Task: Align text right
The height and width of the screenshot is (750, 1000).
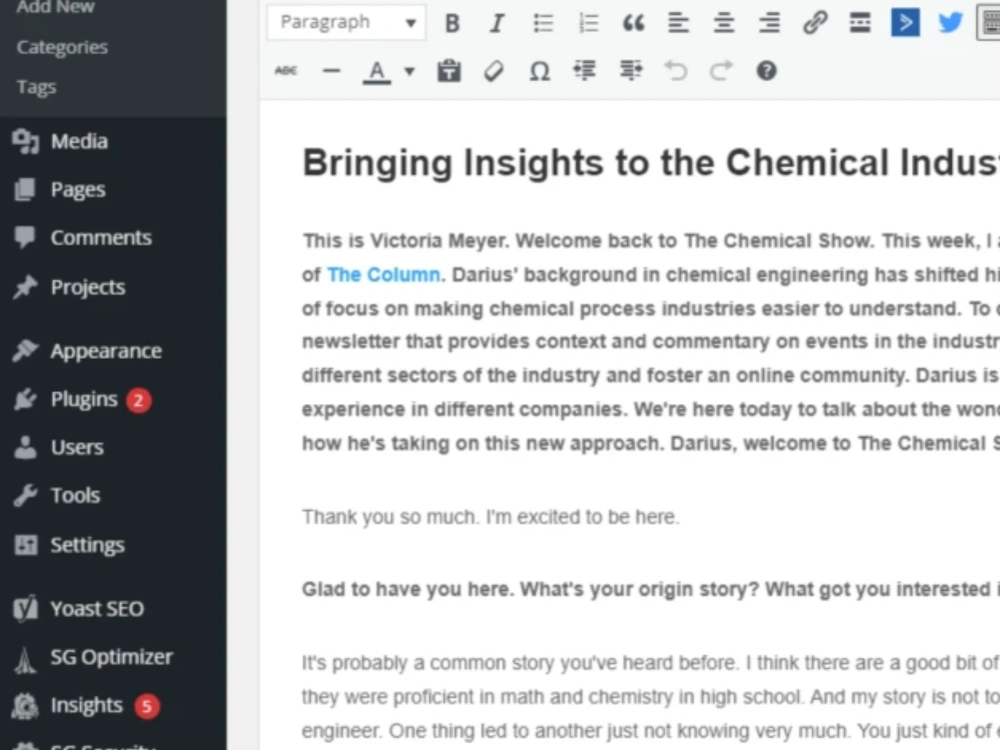Action: (x=769, y=24)
